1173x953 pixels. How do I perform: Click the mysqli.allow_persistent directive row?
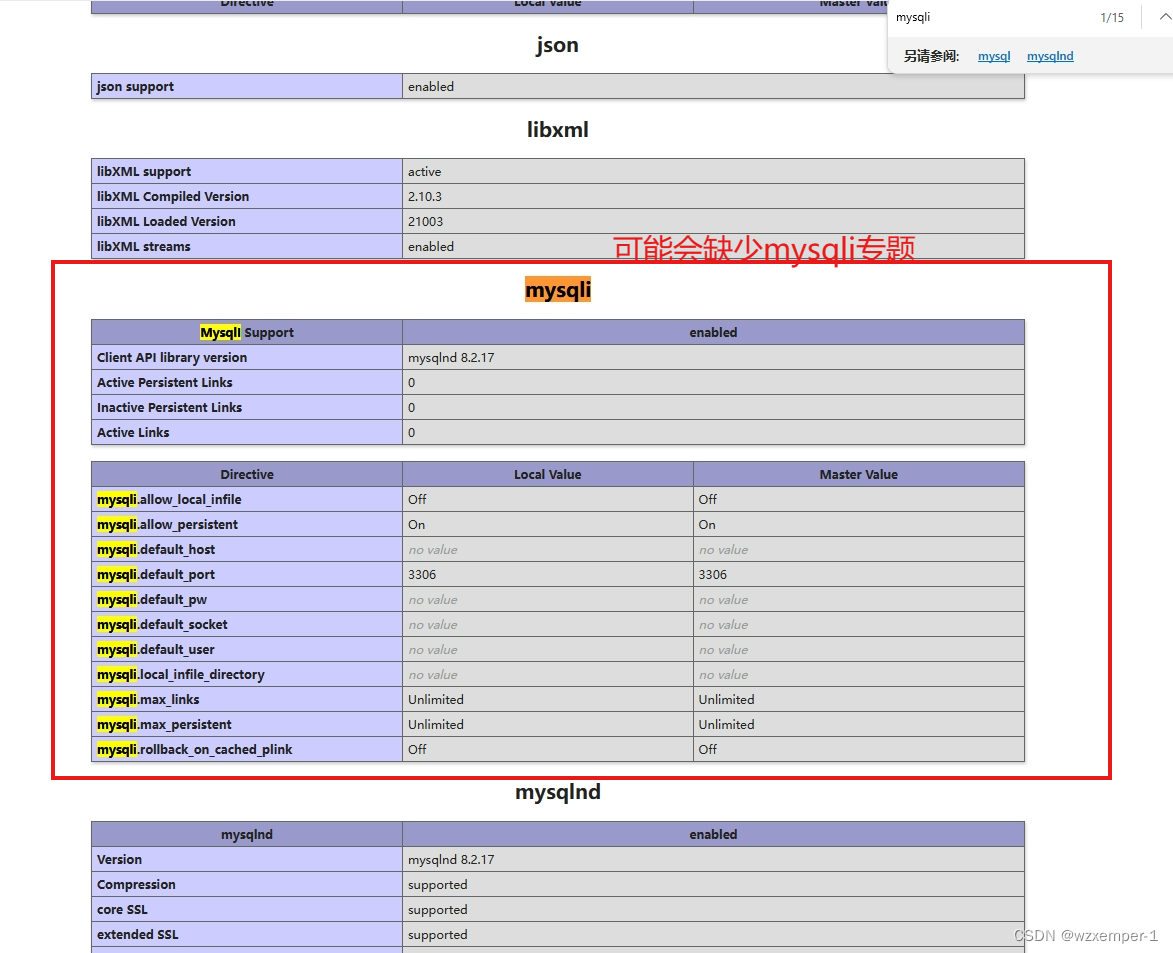click(x=166, y=524)
